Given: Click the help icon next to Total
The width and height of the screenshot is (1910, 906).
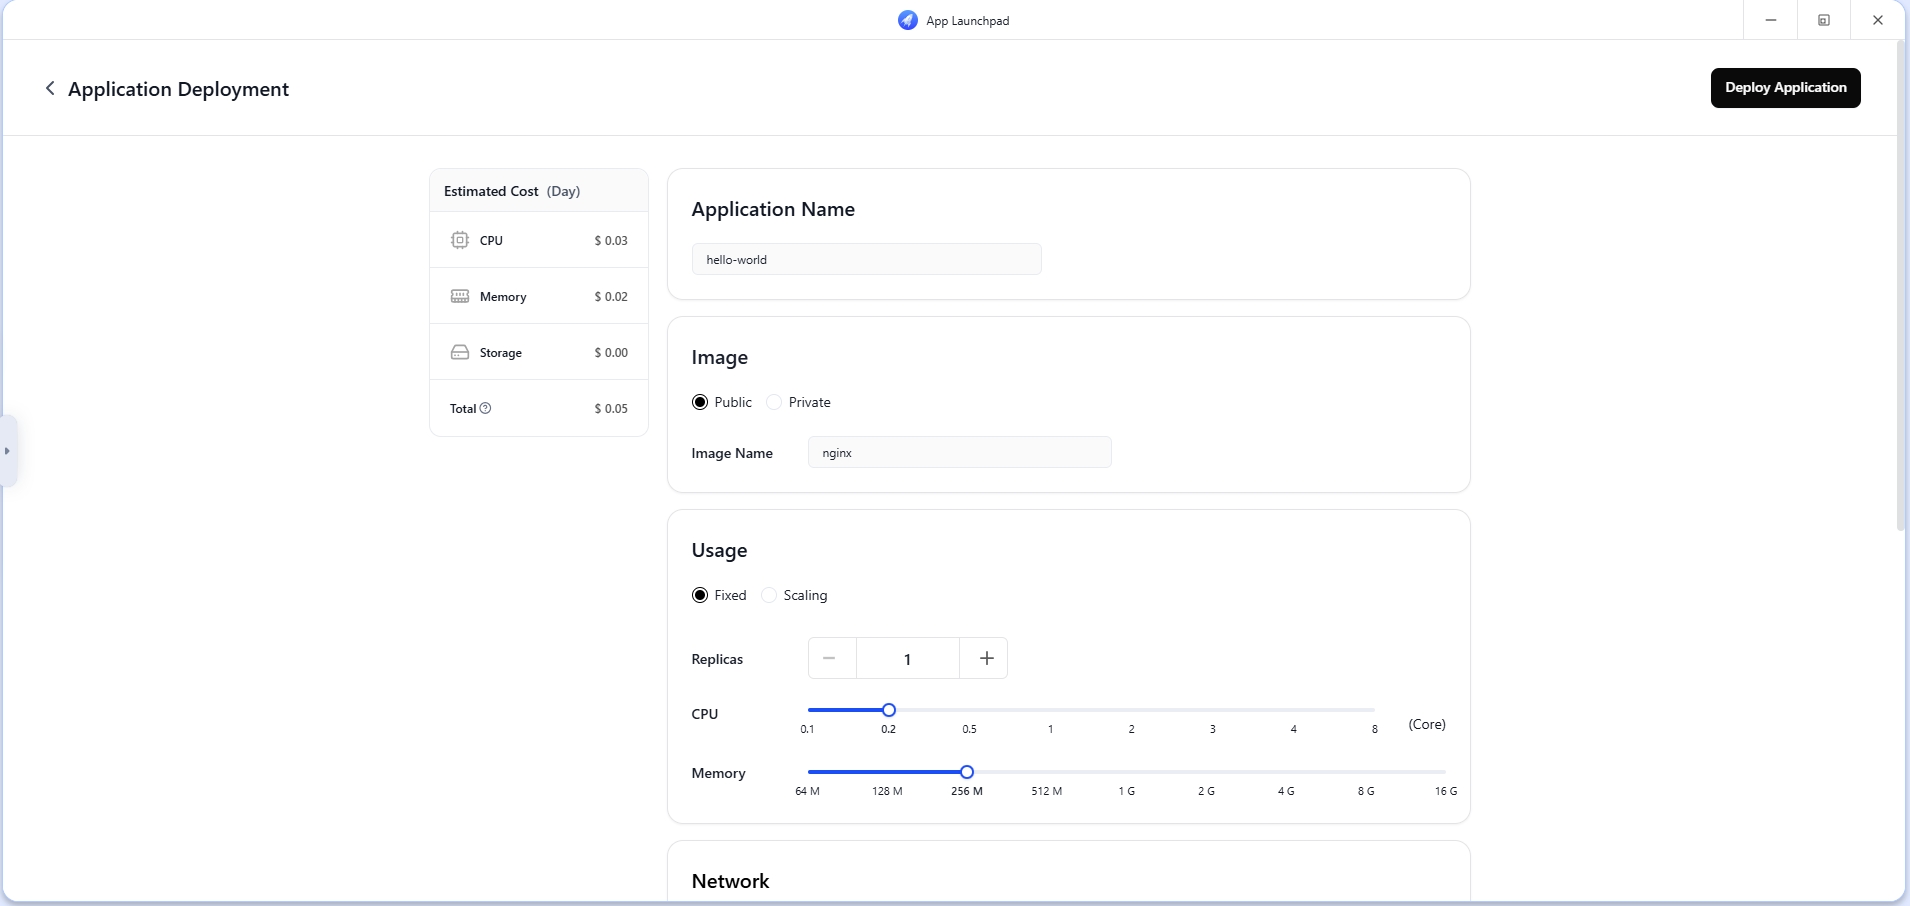Looking at the screenshot, I should 486,408.
